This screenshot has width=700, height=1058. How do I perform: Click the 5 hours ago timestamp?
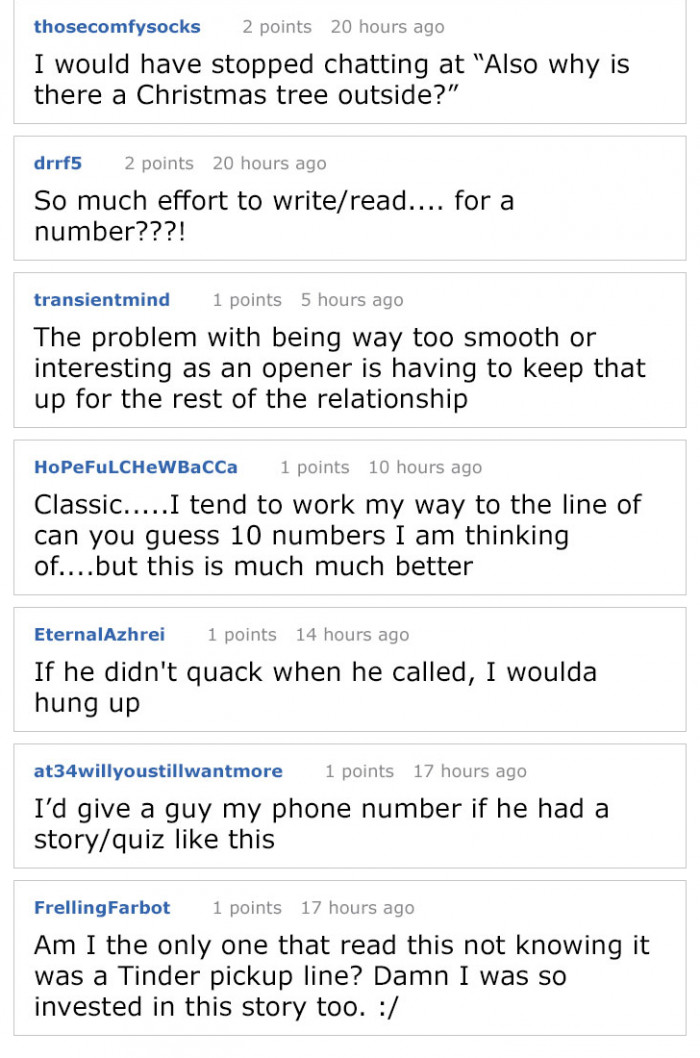352,300
